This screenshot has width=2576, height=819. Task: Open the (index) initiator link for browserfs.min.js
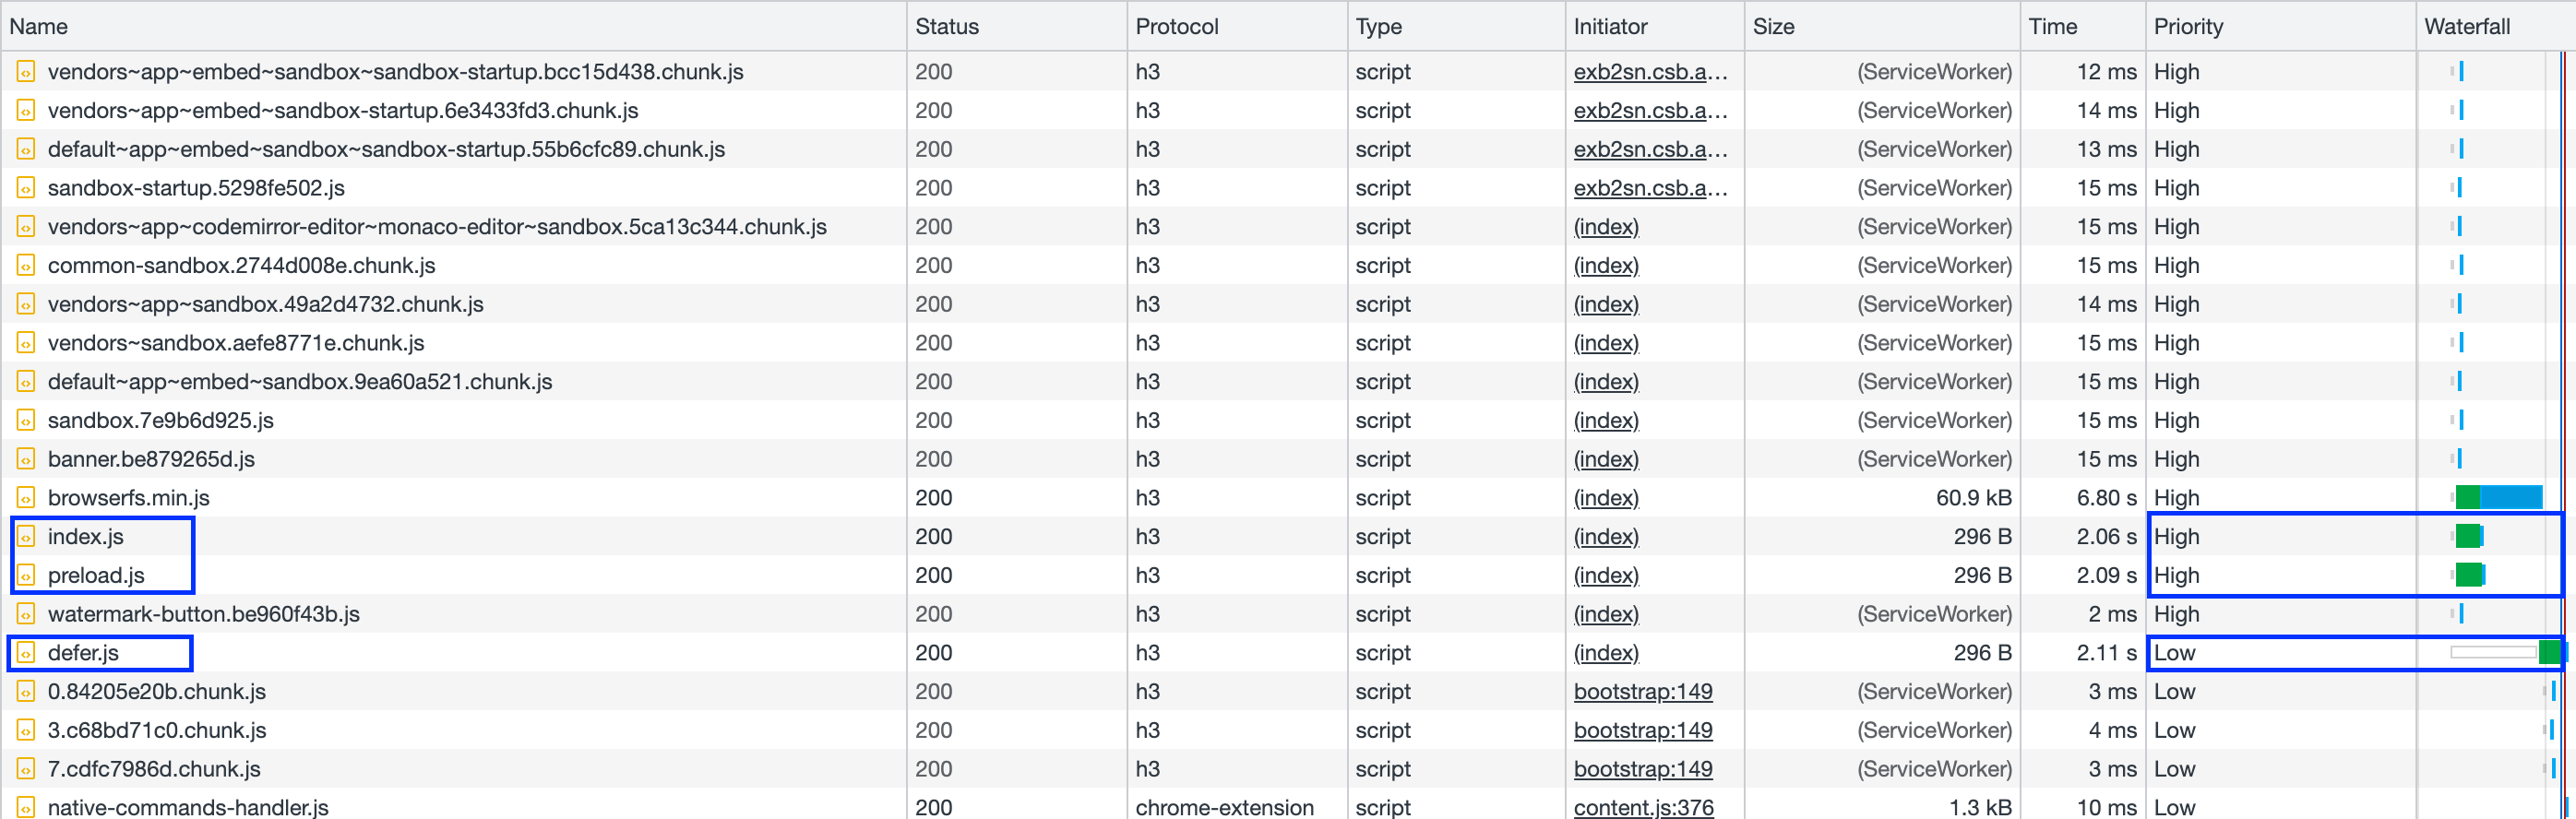pyautogui.click(x=1606, y=498)
